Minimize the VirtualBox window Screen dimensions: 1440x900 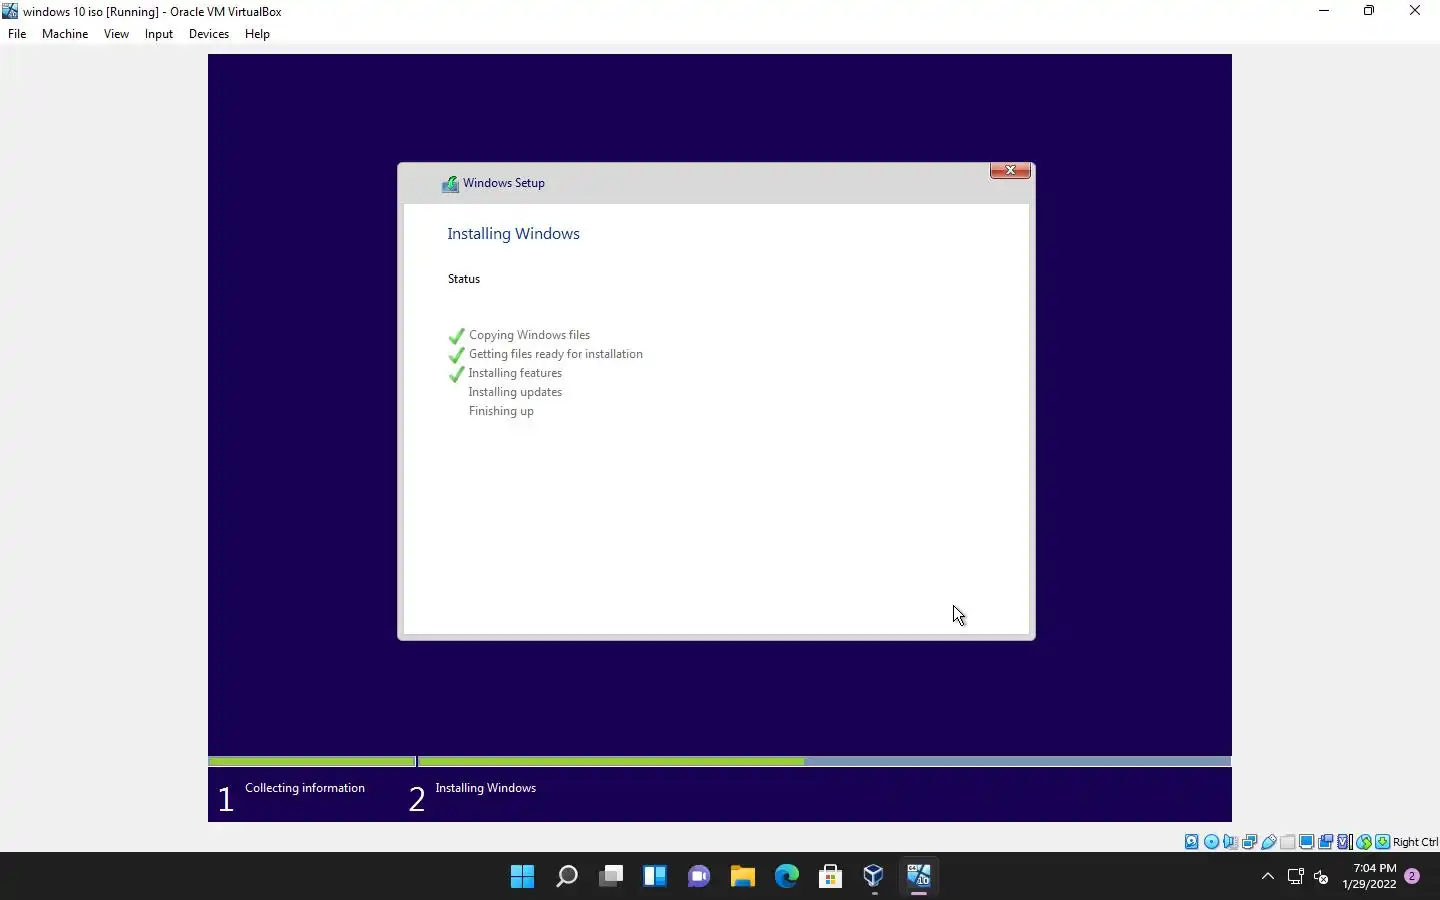[1324, 11]
